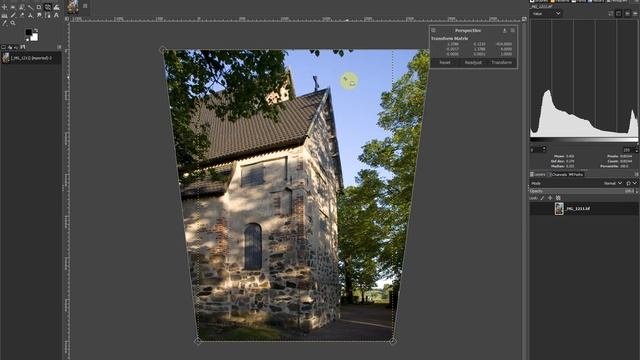Open the black foreground color swatch
Image resolution: width=640 pixels, height=360 pixels.
click(x=29, y=32)
